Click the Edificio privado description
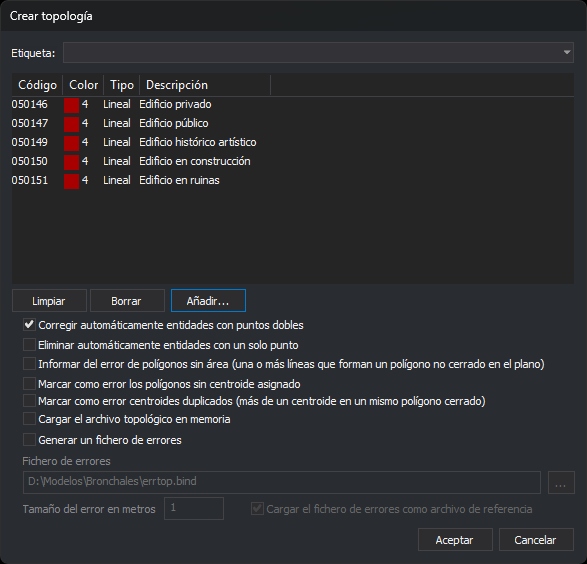587x564 pixels. [x=175, y=104]
